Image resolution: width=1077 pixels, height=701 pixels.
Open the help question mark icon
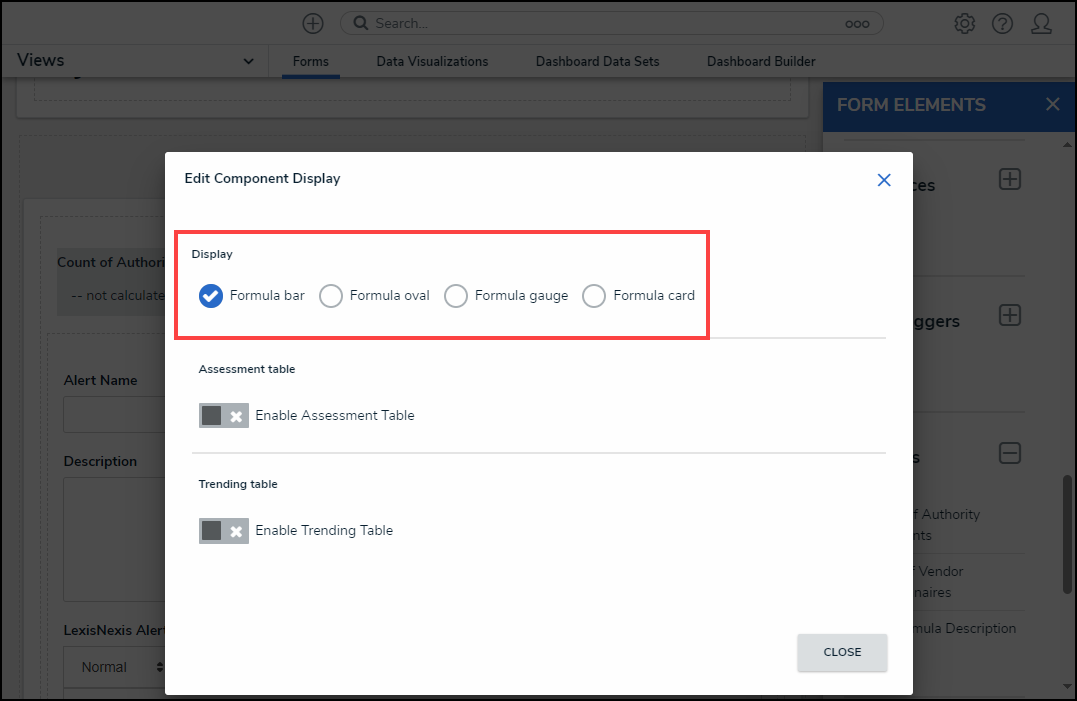1002,23
